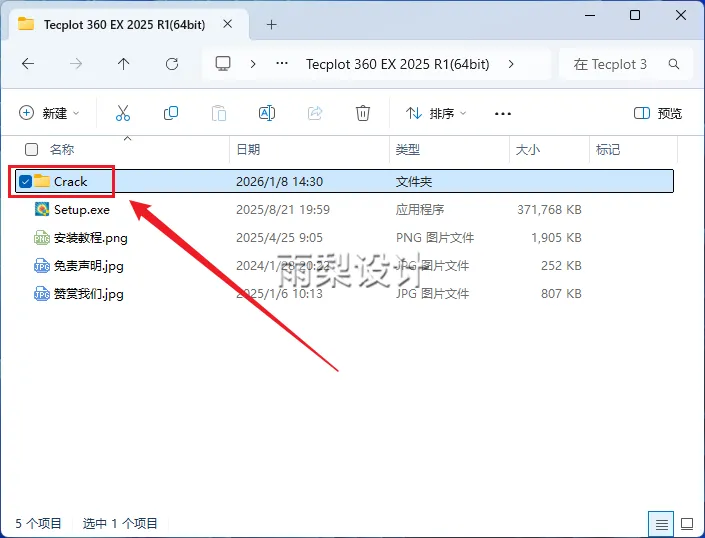The width and height of the screenshot is (705, 538).
Task: Go forward with the right arrow
Action: pyautogui.click(x=76, y=64)
